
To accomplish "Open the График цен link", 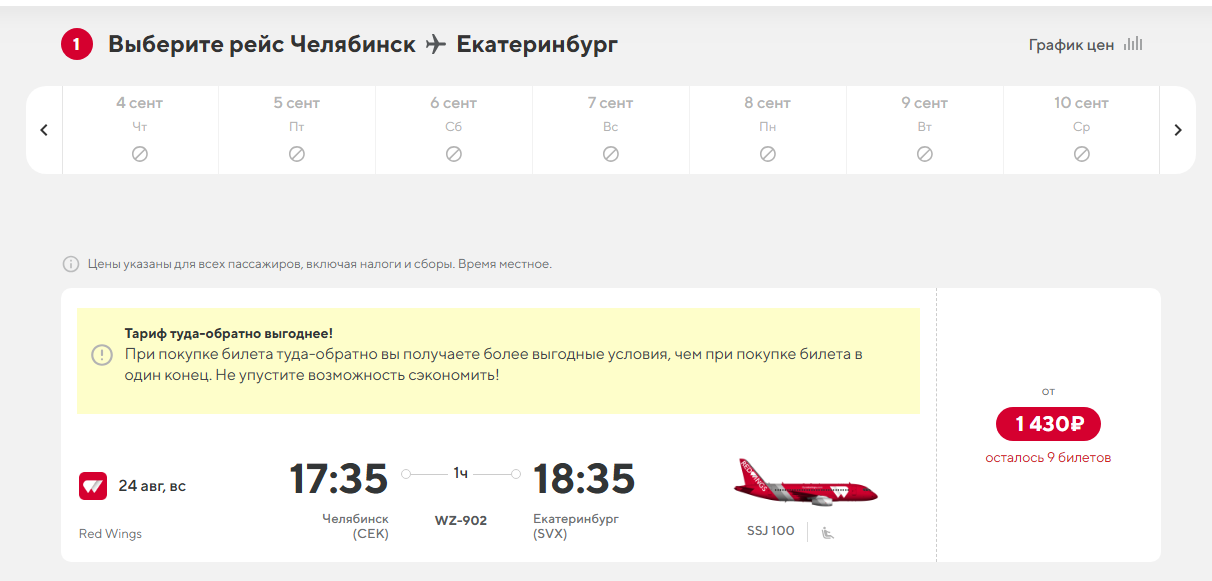I will pyautogui.click(x=1071, y=45).
